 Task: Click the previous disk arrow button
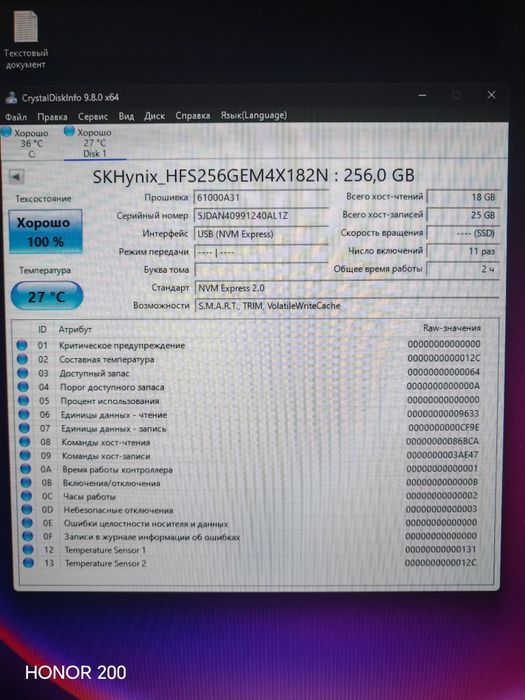click(16, 177)
